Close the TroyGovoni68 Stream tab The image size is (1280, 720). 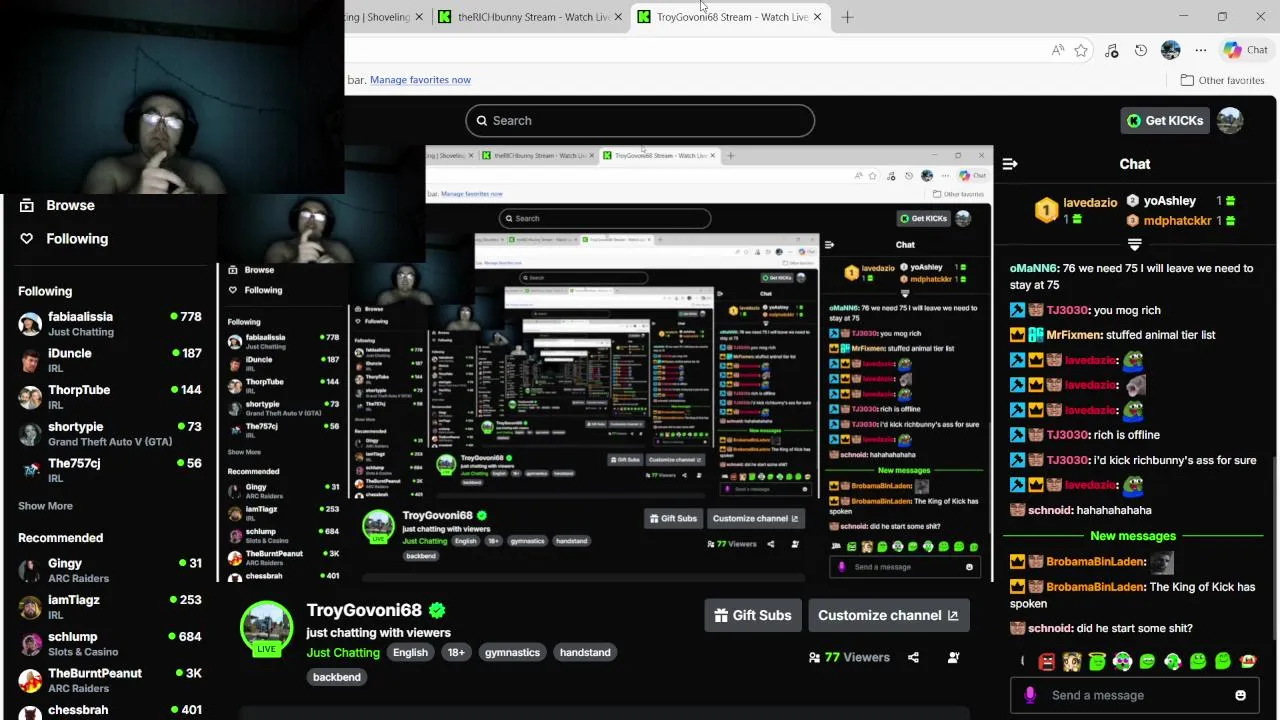[x=817, y=17]
